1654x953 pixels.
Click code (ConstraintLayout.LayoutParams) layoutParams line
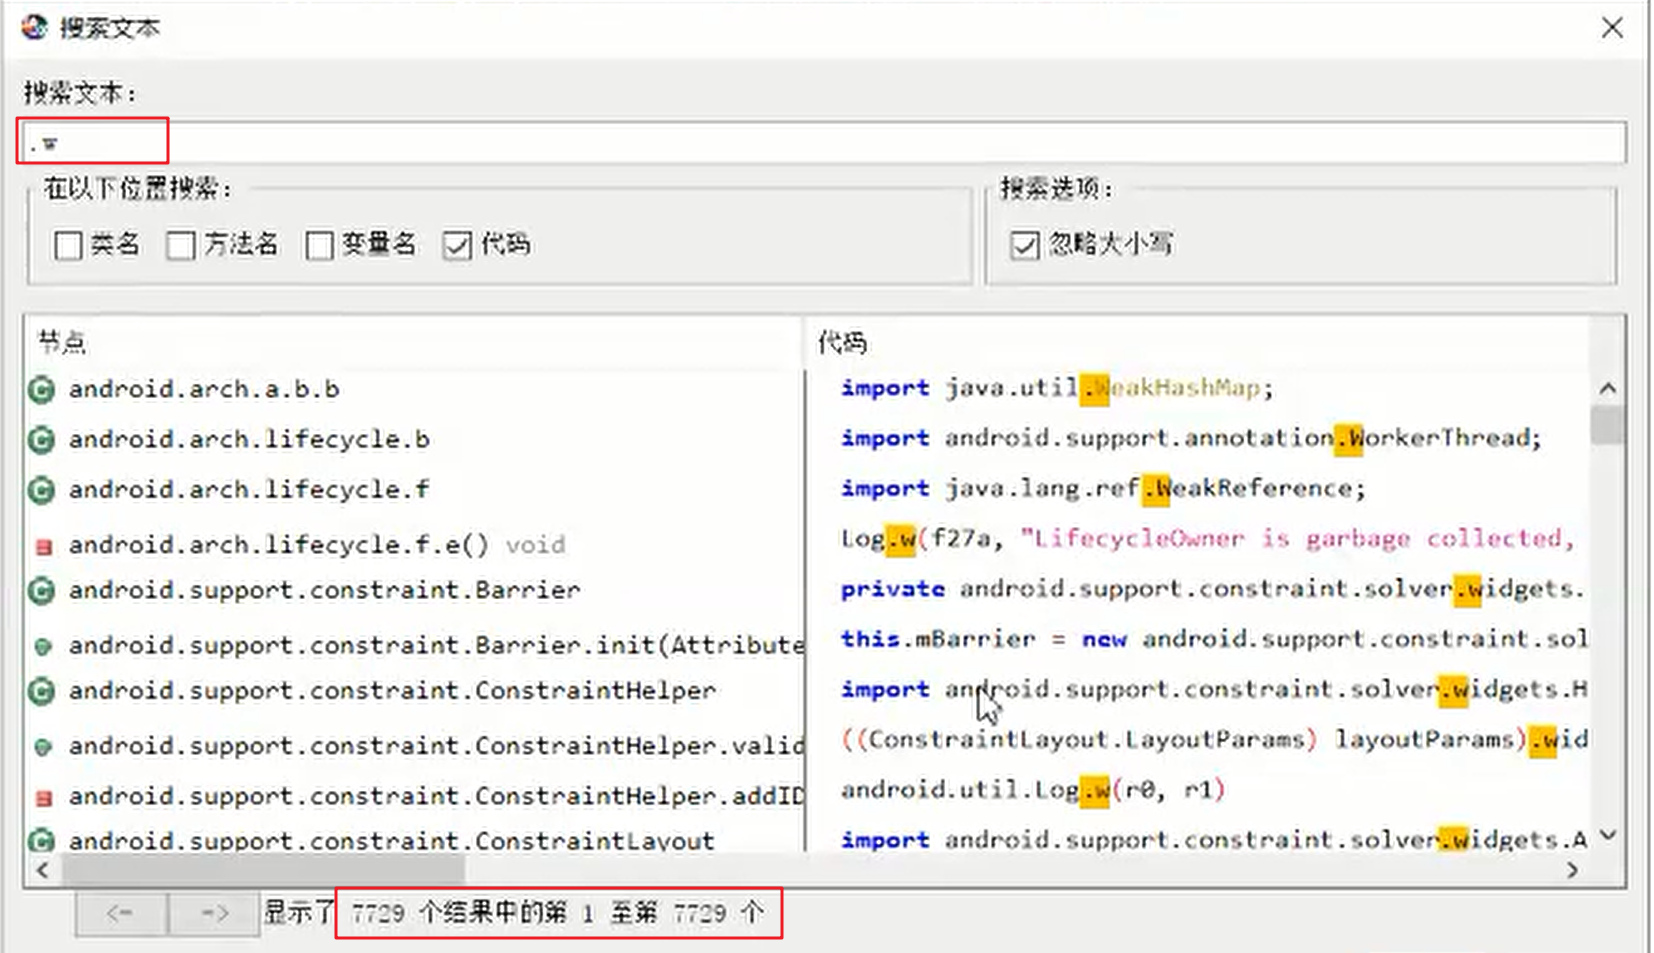click(x=1213, y=740)
